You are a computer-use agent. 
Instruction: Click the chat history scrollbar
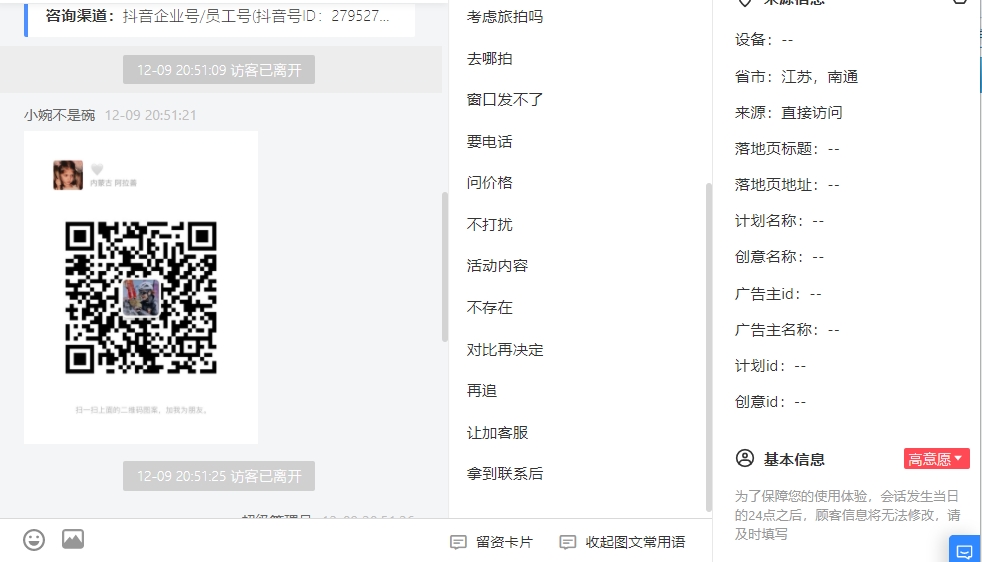[445, 266]
